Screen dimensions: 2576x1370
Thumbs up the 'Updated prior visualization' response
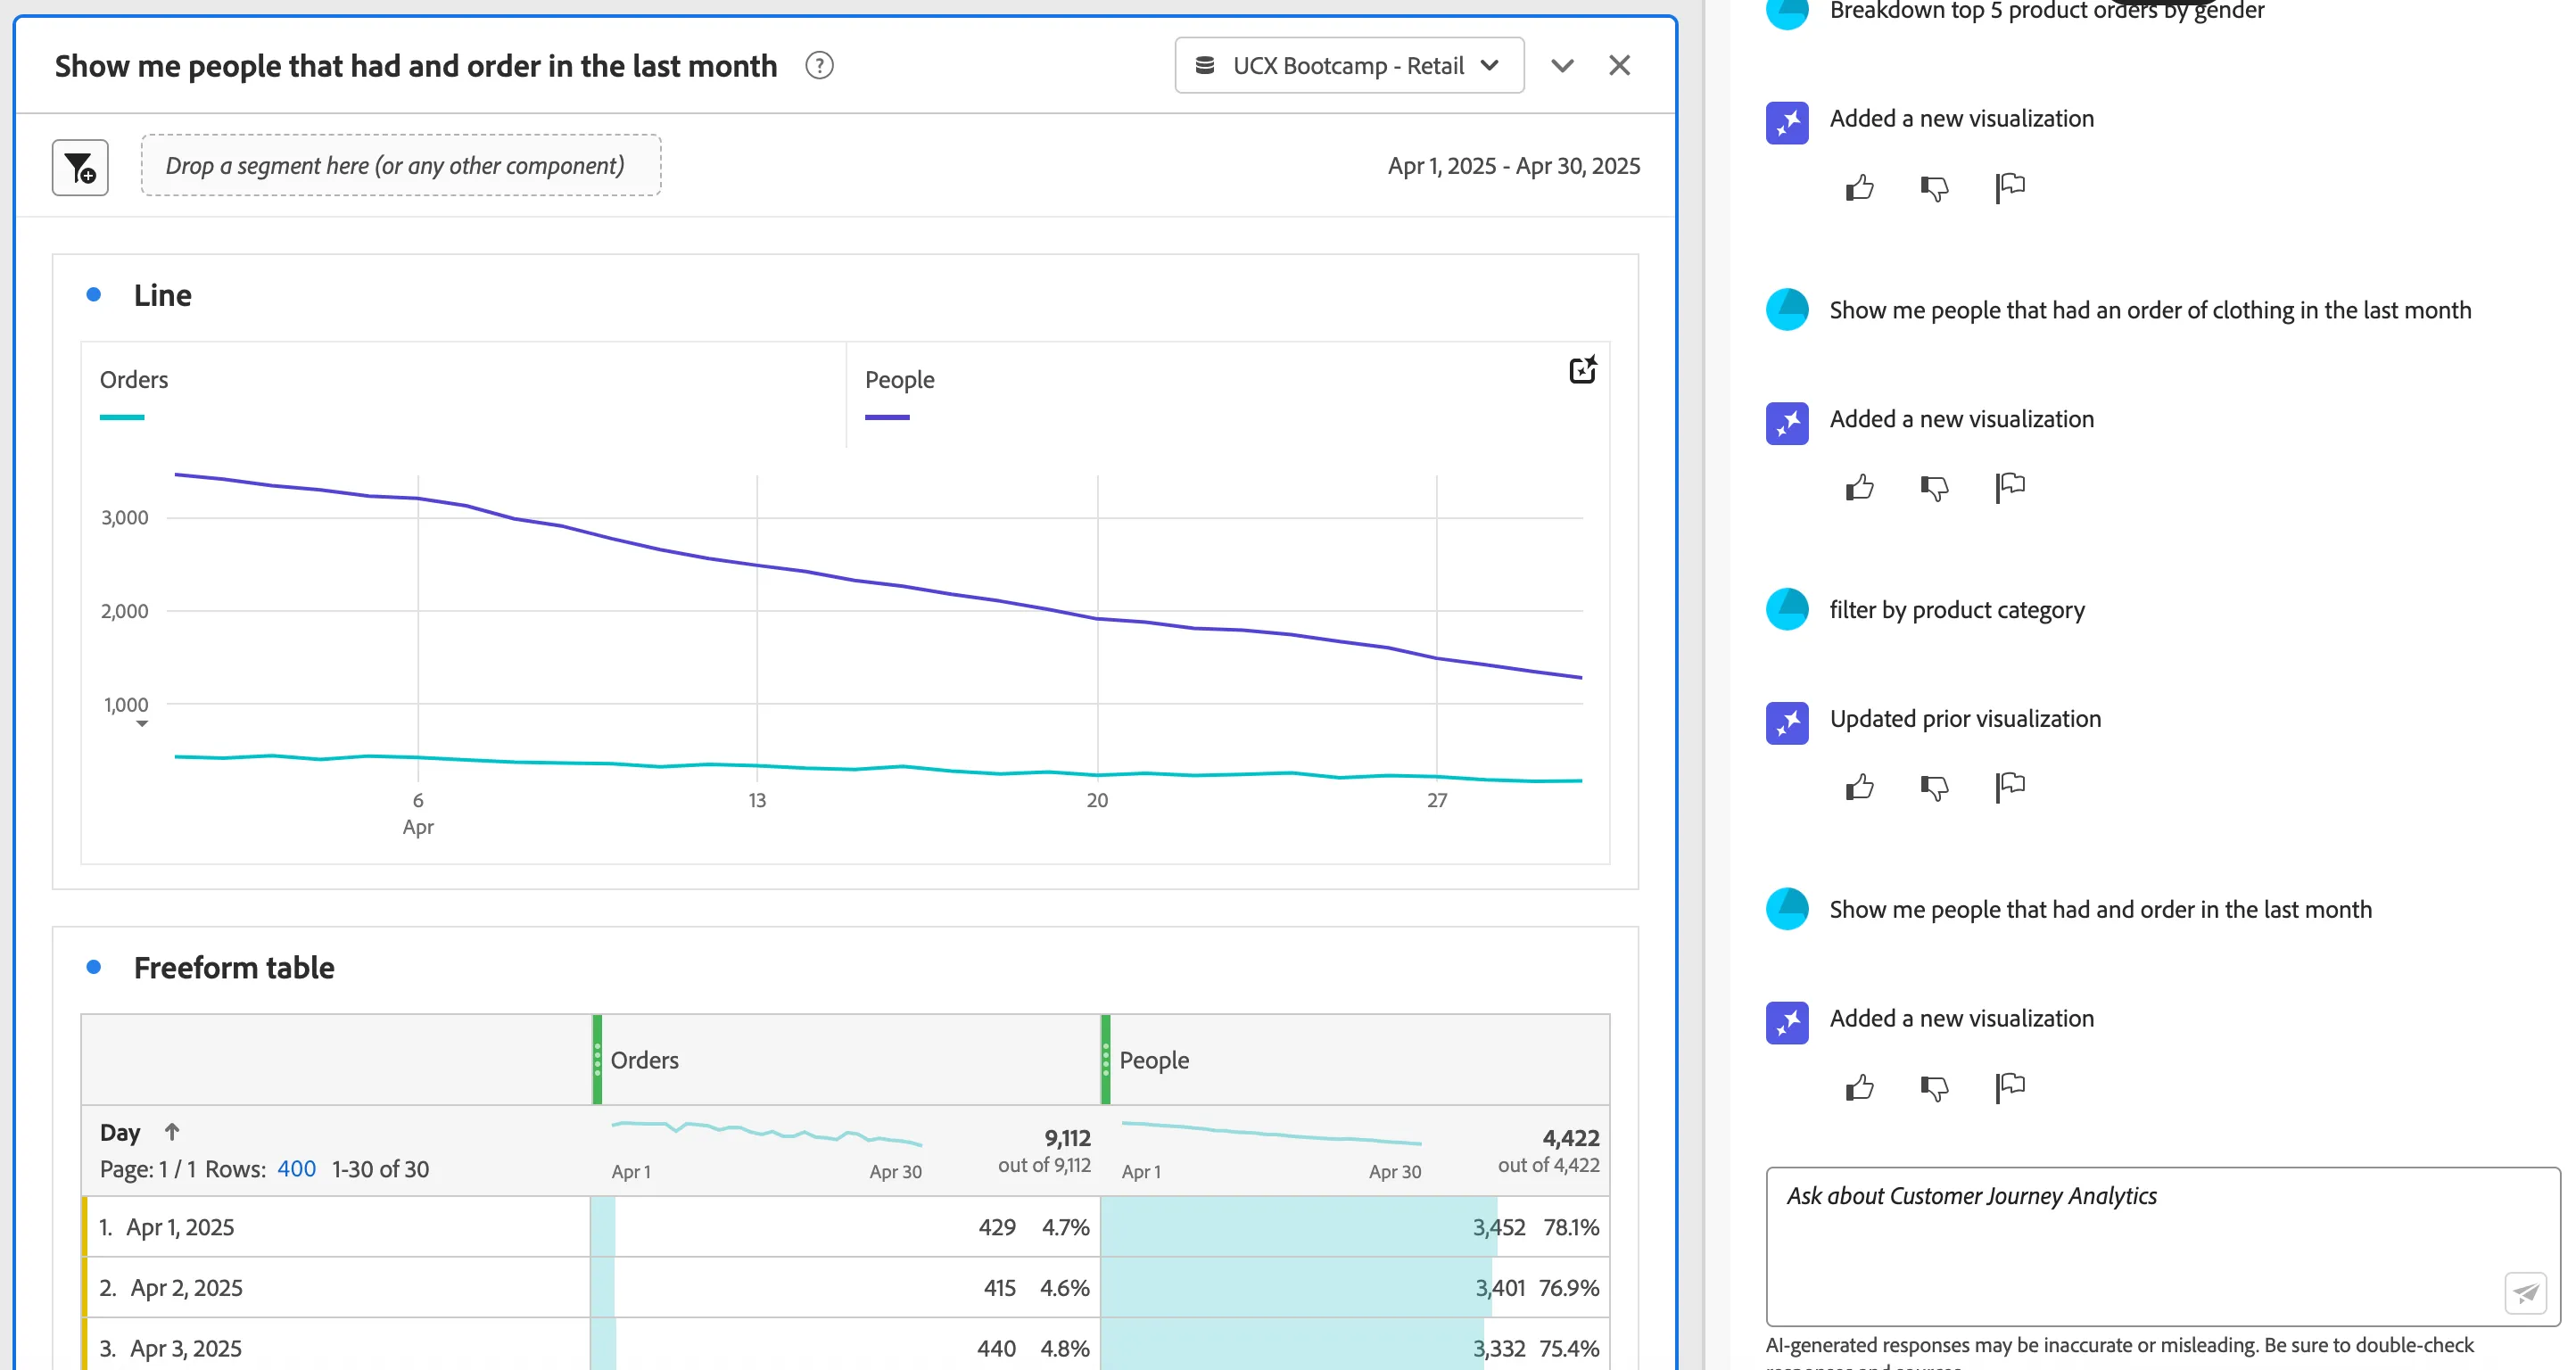pyautogui.click(x=1859, y=787)
